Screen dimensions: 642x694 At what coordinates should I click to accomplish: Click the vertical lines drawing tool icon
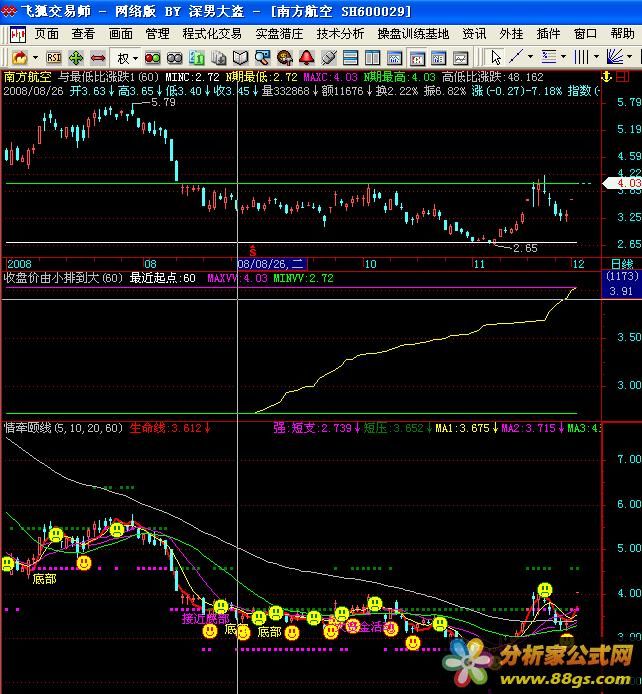coord(581,57)
